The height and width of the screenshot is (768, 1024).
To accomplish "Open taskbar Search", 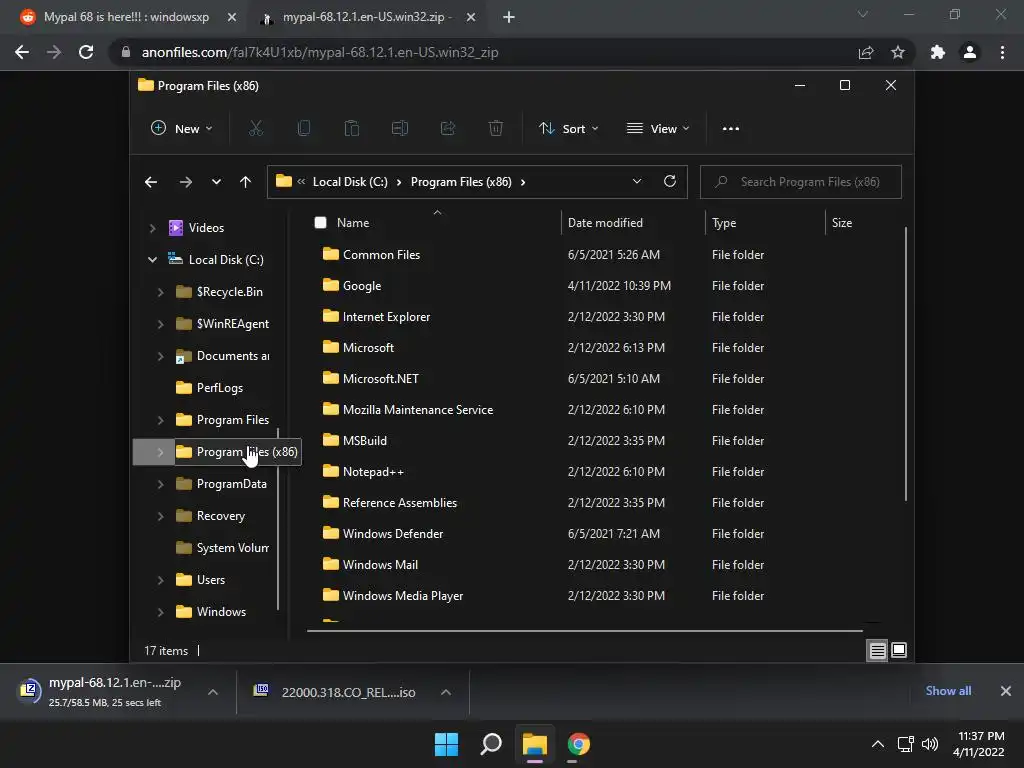I will click(490, 744).
